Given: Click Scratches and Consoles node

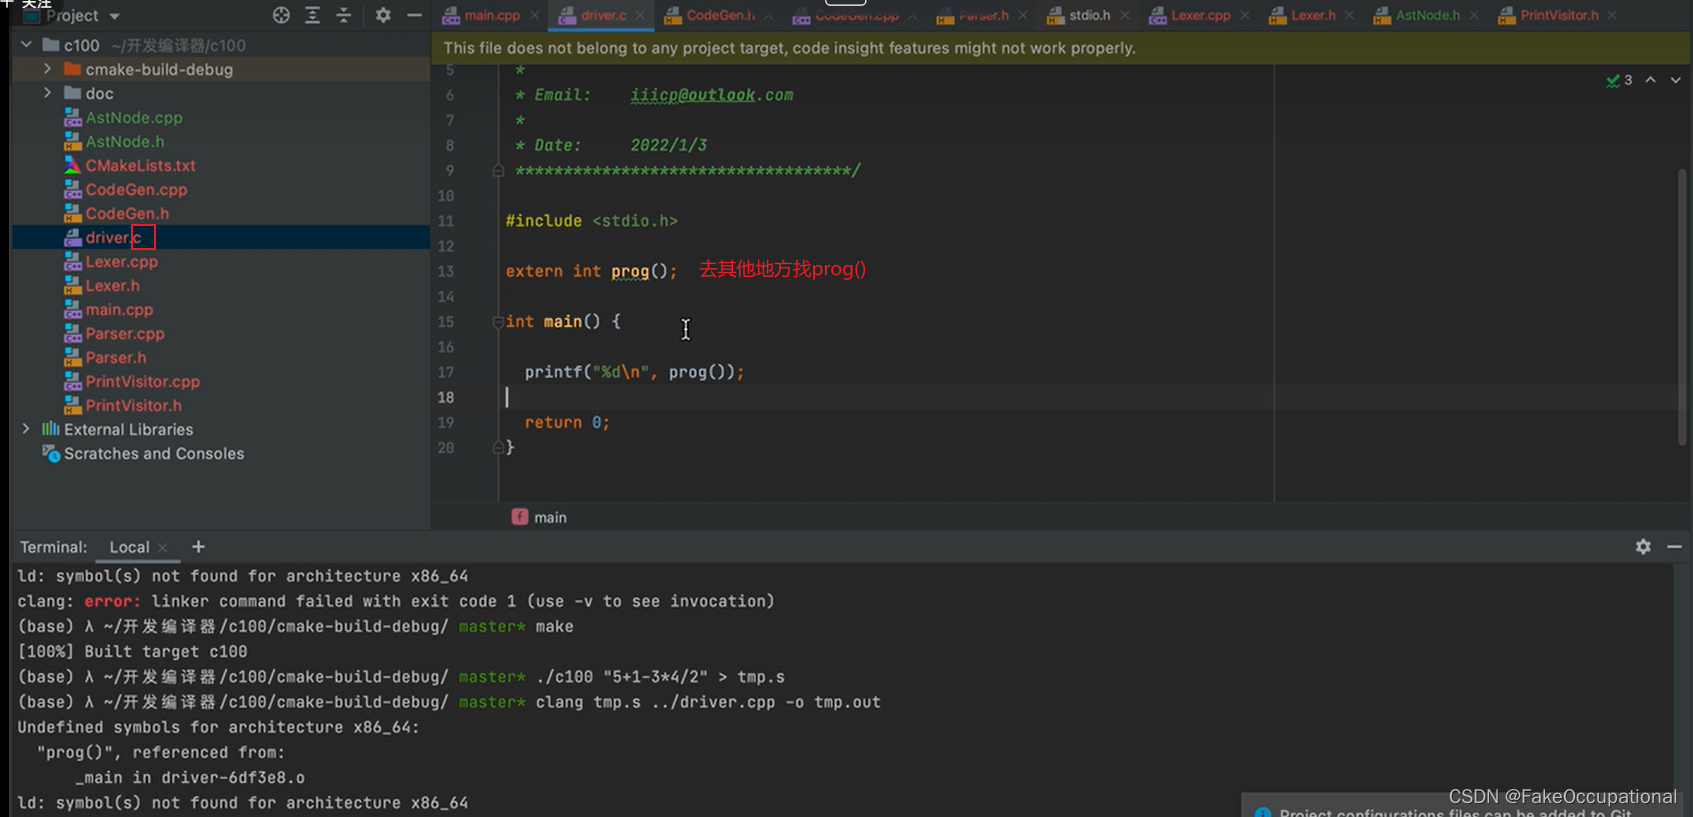Looking at the screenshot, I should (153, 453).
